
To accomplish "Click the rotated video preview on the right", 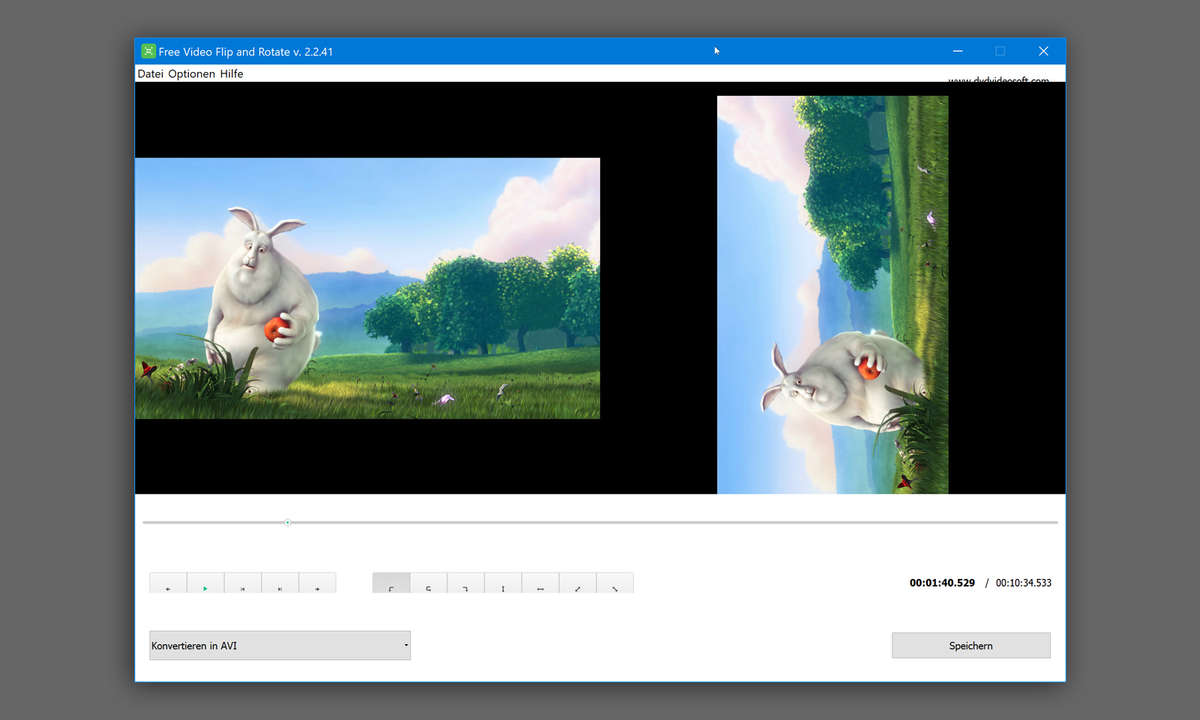I will (x=833, y=295).
